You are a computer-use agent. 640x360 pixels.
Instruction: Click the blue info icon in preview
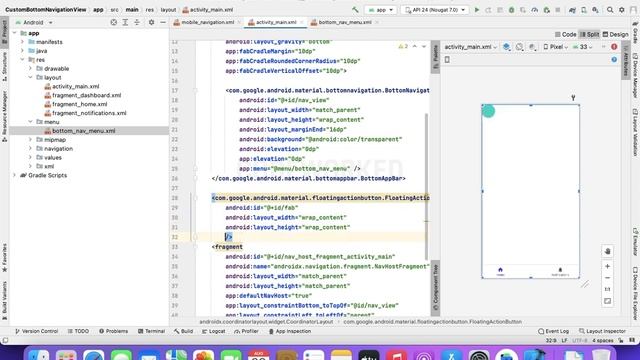click(614, 60)
